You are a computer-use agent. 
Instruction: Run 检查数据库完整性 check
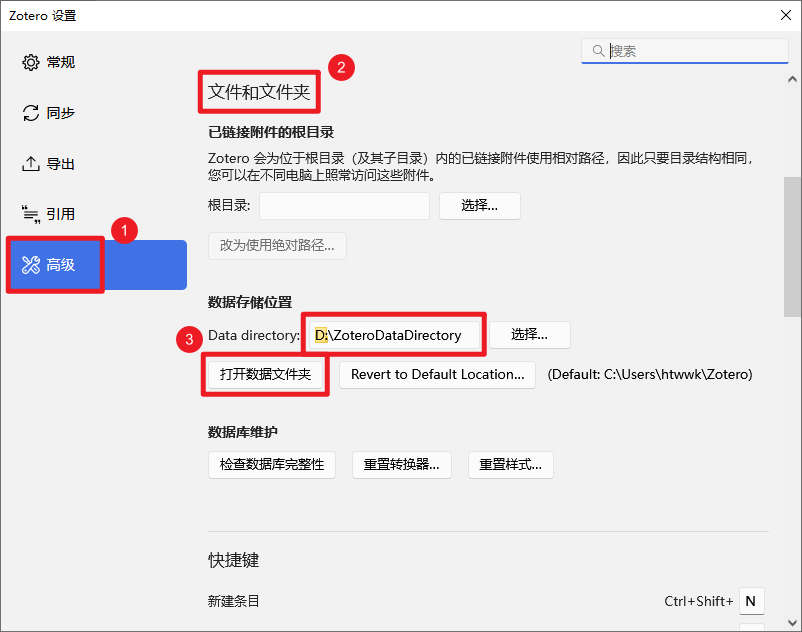coord(271,465)
